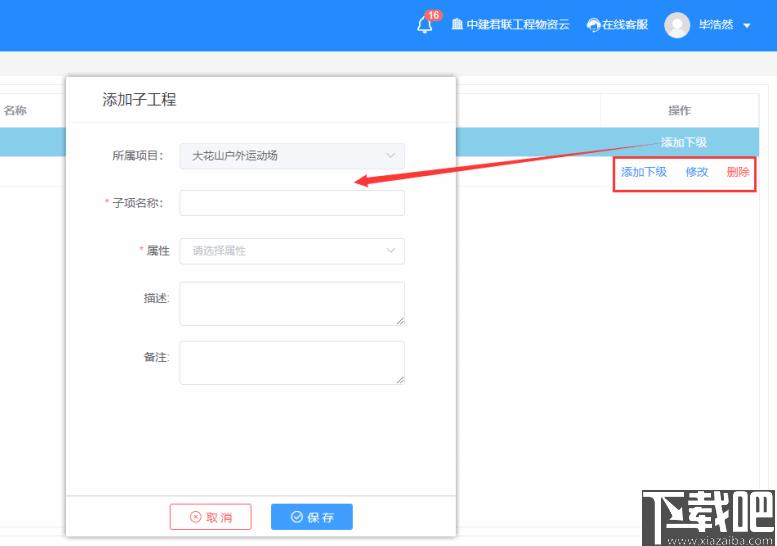Image resolution: width=777 pixels, height=546 pixels.
Task: Open the 所属项目 project dropdown
Action: (292, 156)
